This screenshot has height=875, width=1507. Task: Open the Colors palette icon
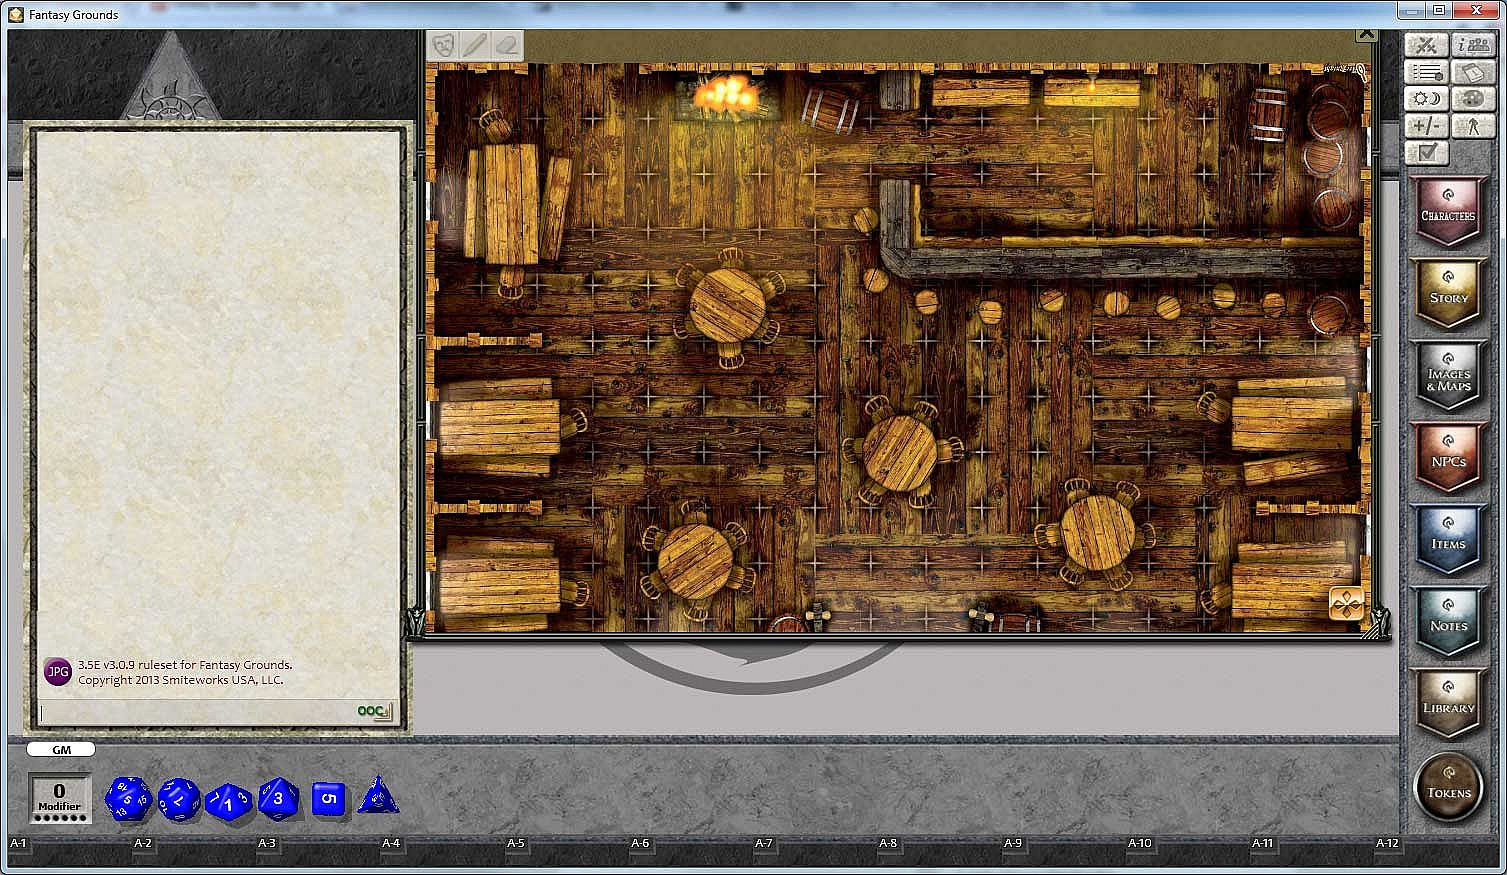coord(1473,100)
